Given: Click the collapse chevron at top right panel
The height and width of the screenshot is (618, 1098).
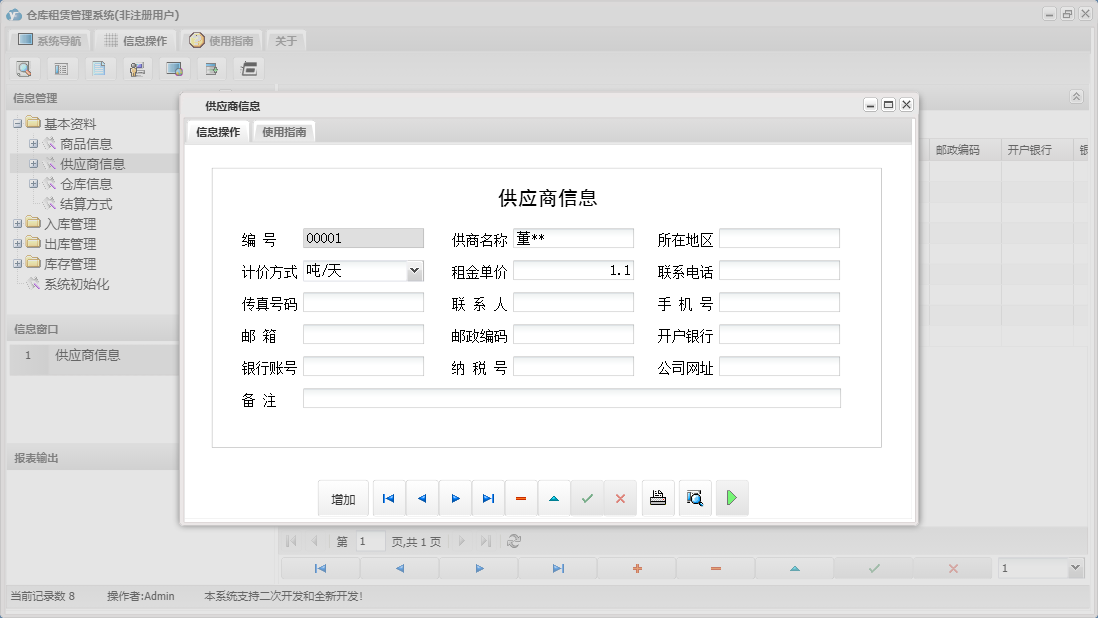Looking at the screenshot, I should (x=1076, y=96).
